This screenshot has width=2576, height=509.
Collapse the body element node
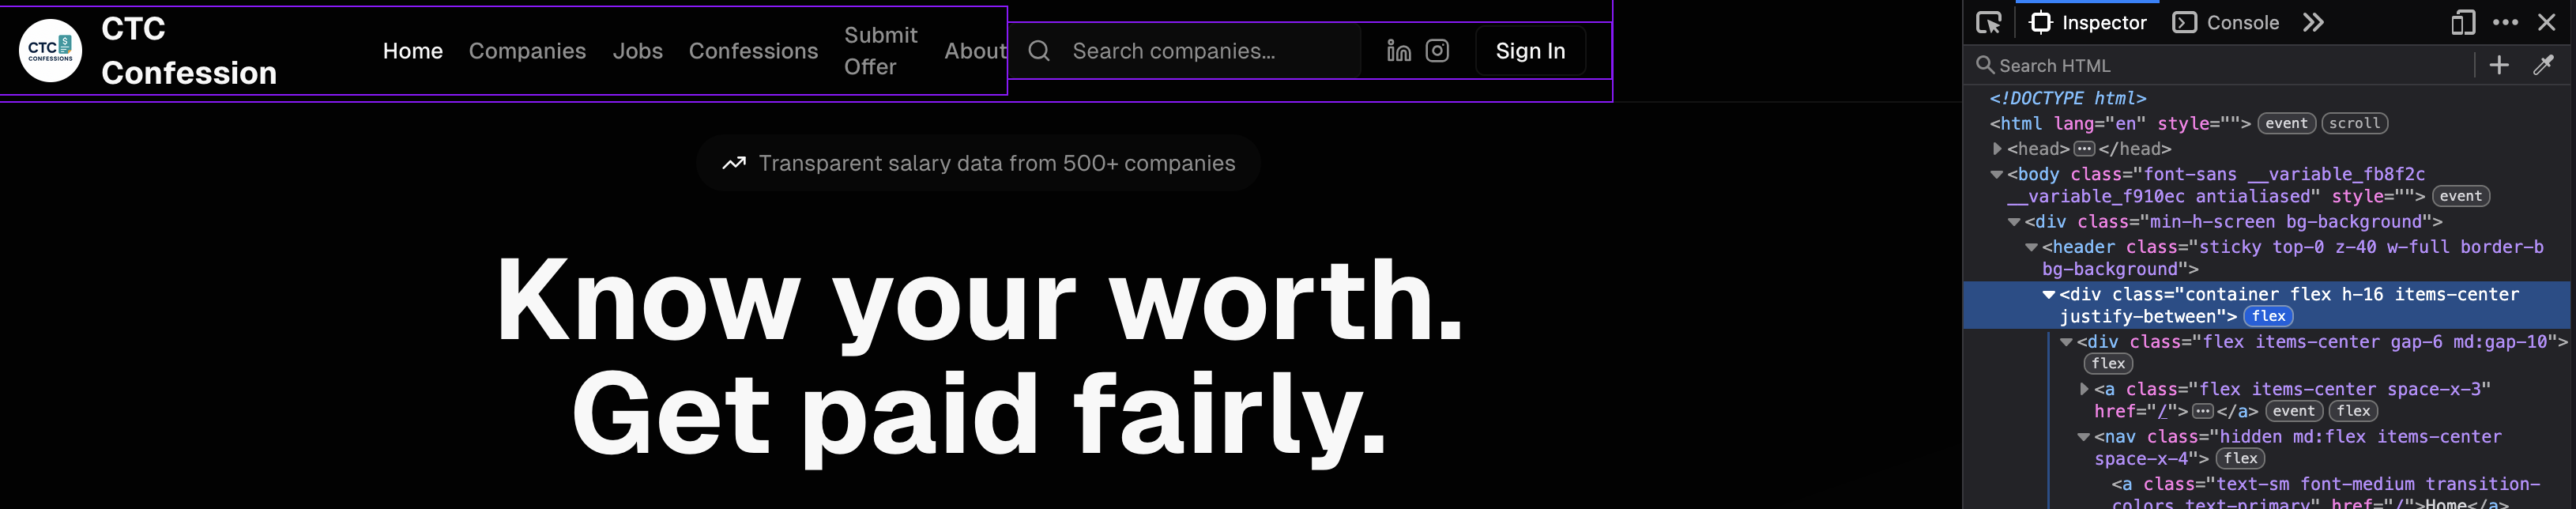1997,175
